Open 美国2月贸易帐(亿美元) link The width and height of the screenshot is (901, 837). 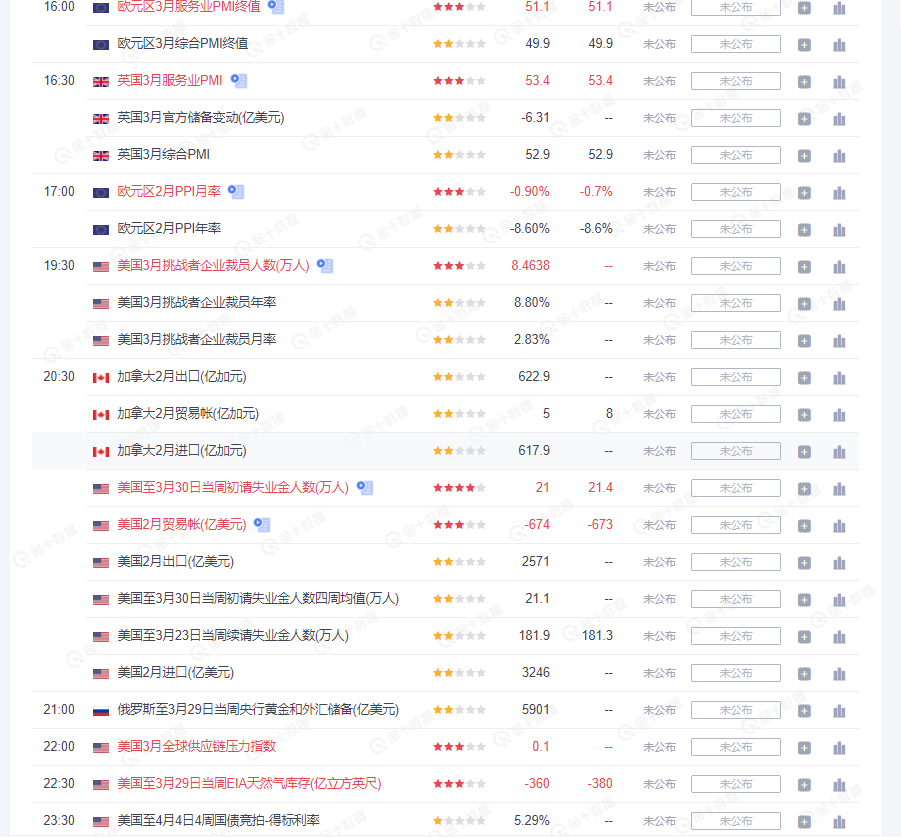[x=182, y=524]
